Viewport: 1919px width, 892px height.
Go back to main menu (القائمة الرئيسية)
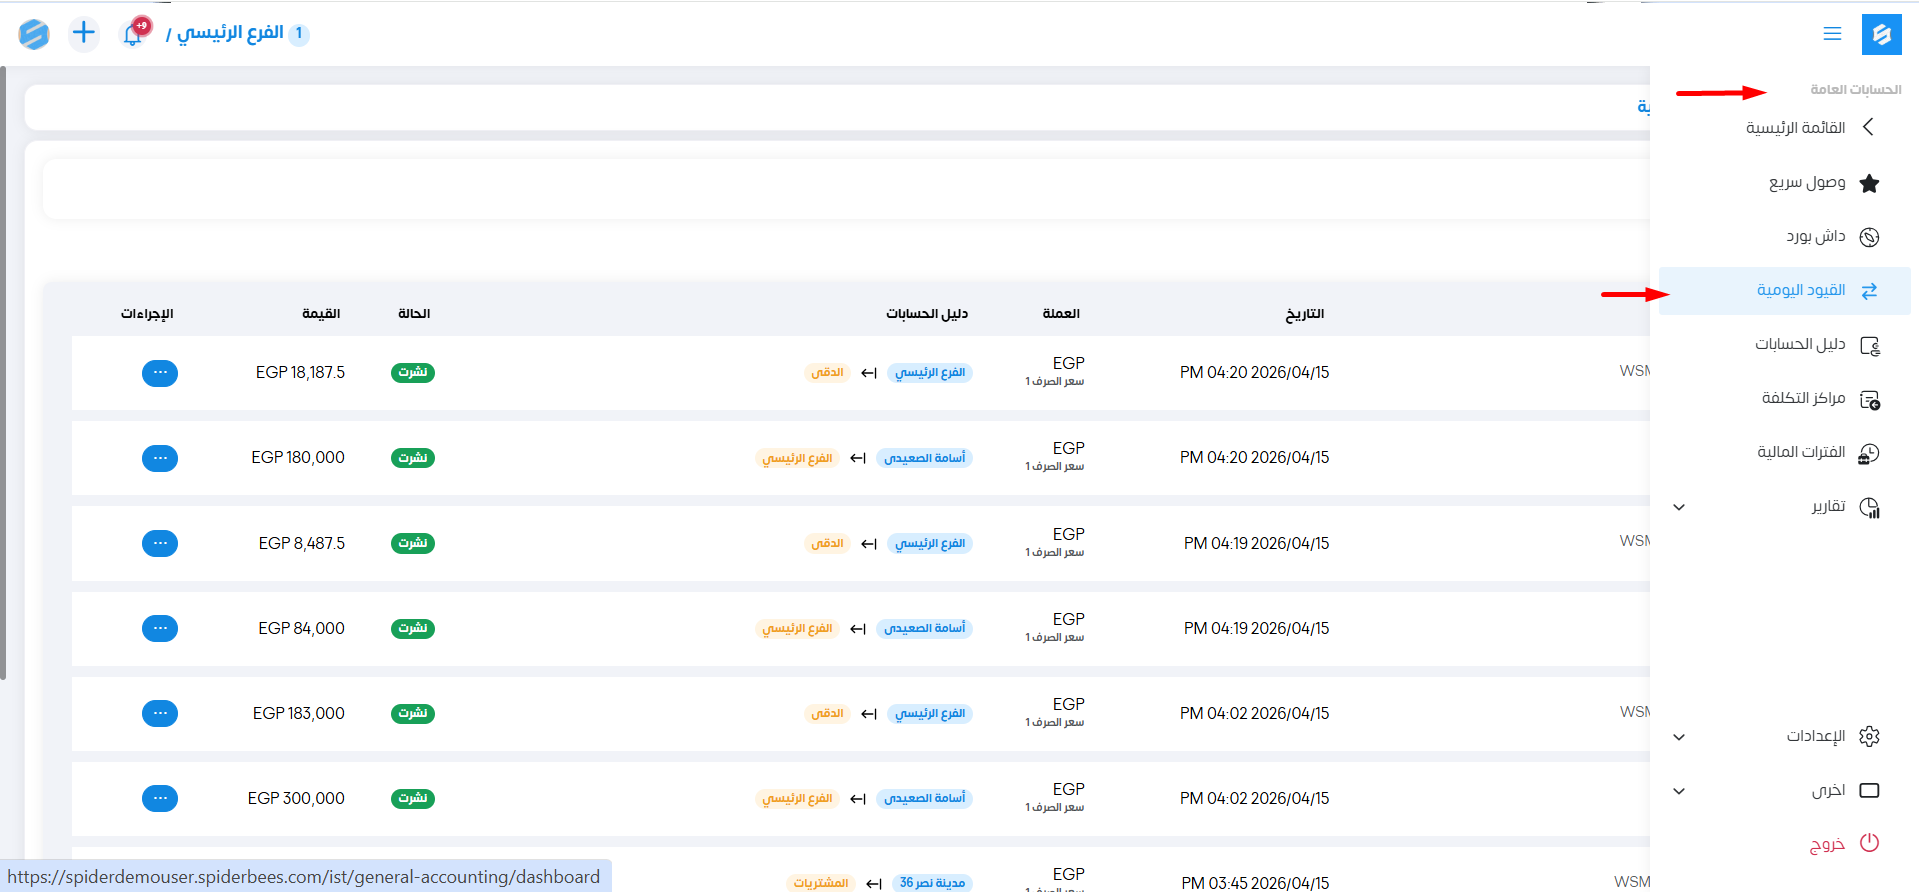pos(1795,128)
